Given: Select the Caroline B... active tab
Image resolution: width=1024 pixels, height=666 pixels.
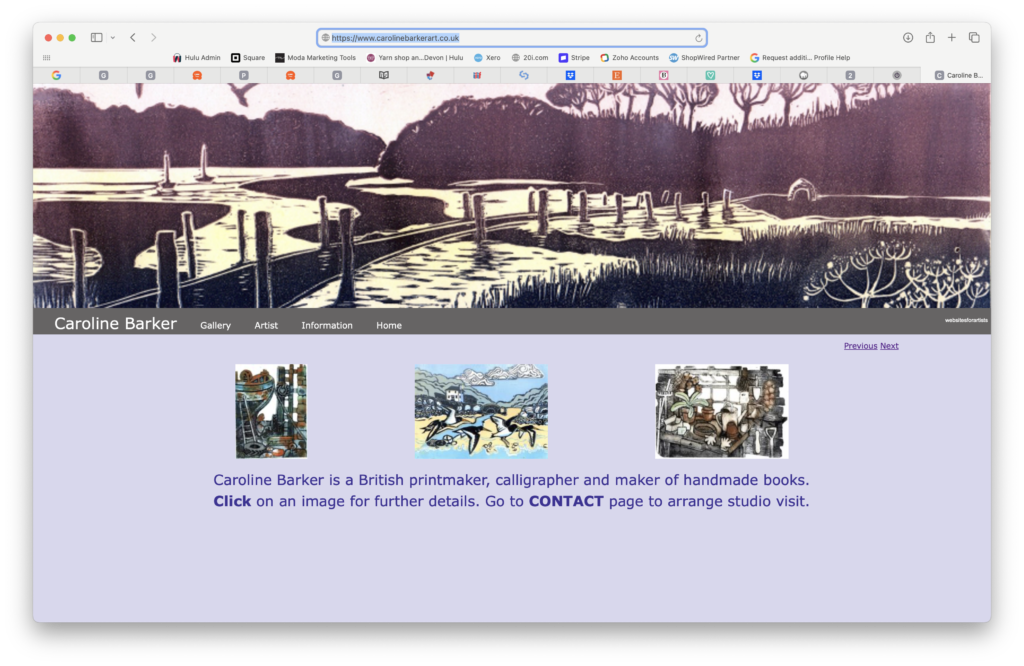Looking at the screenshot, I should [958, 76].
